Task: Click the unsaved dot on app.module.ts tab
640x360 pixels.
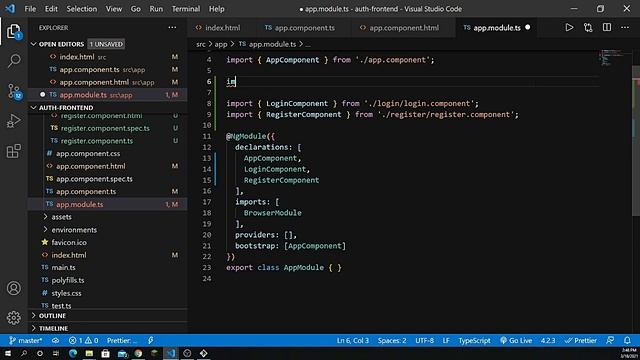Action: [x=527, y=27]
